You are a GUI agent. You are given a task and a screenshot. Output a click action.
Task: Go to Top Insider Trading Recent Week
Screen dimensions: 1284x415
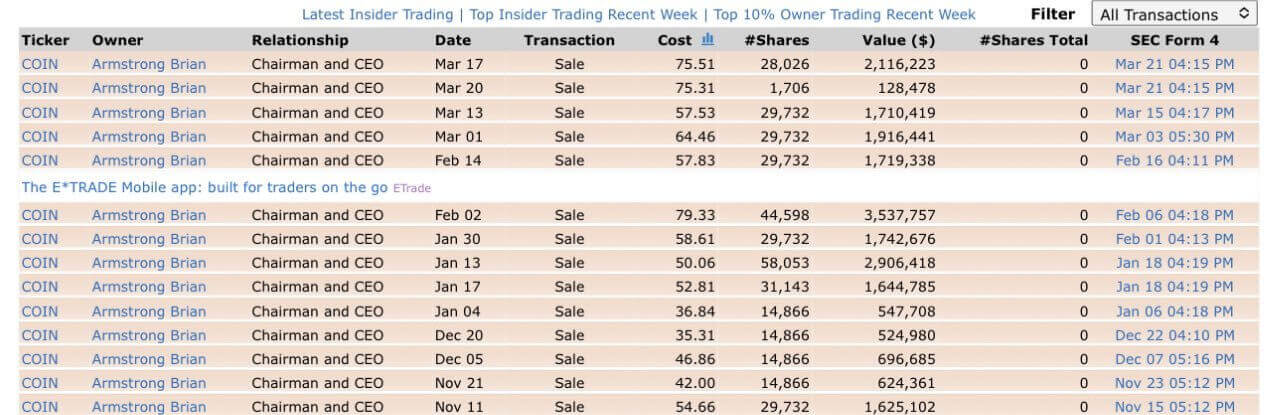tap(584, 14)
